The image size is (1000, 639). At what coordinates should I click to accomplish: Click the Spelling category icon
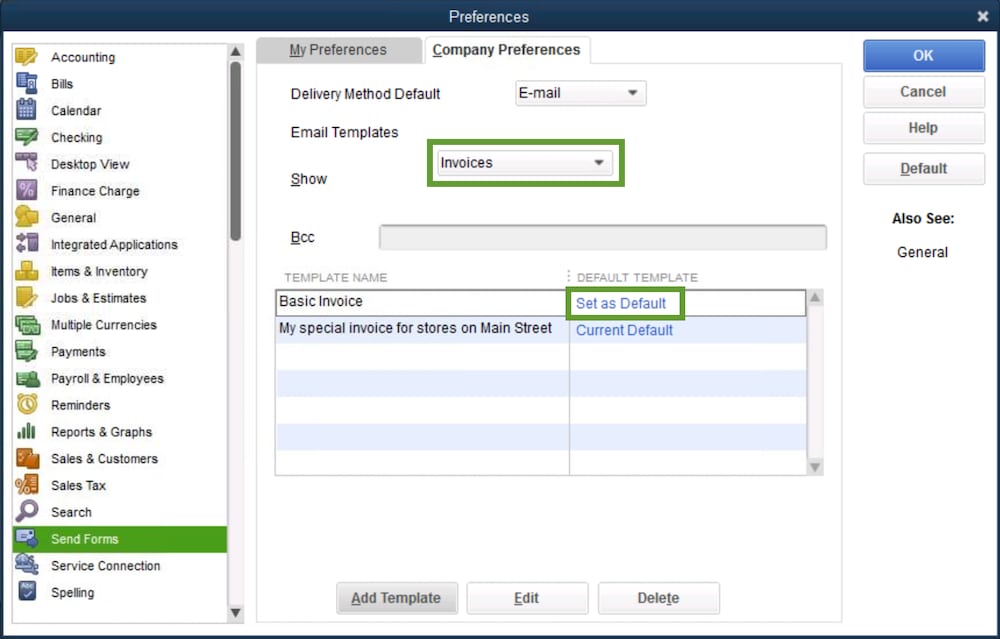[x=27, y=592]
